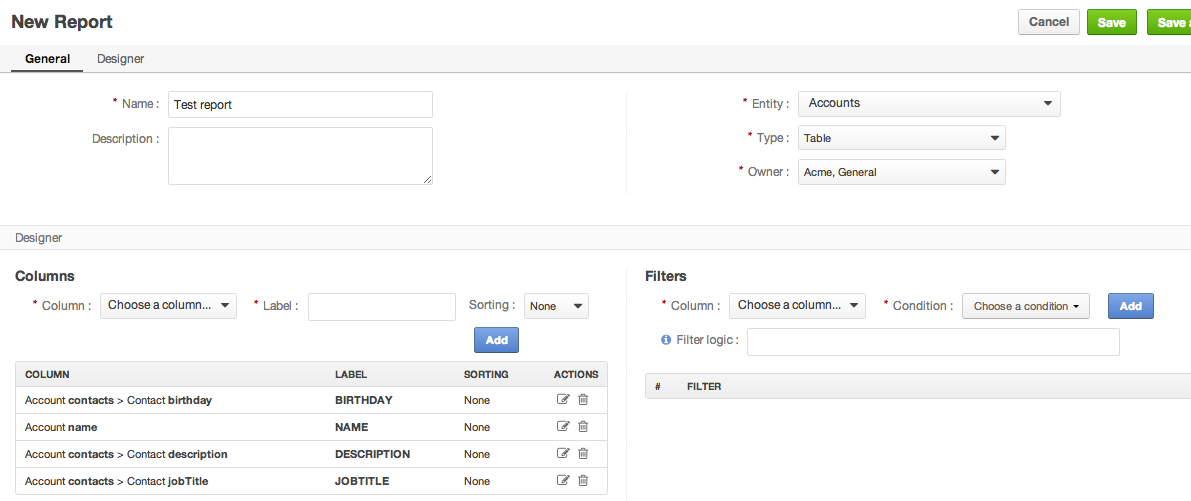Open Choose a condition dropdown in Filters

(x=1025, y=307)
